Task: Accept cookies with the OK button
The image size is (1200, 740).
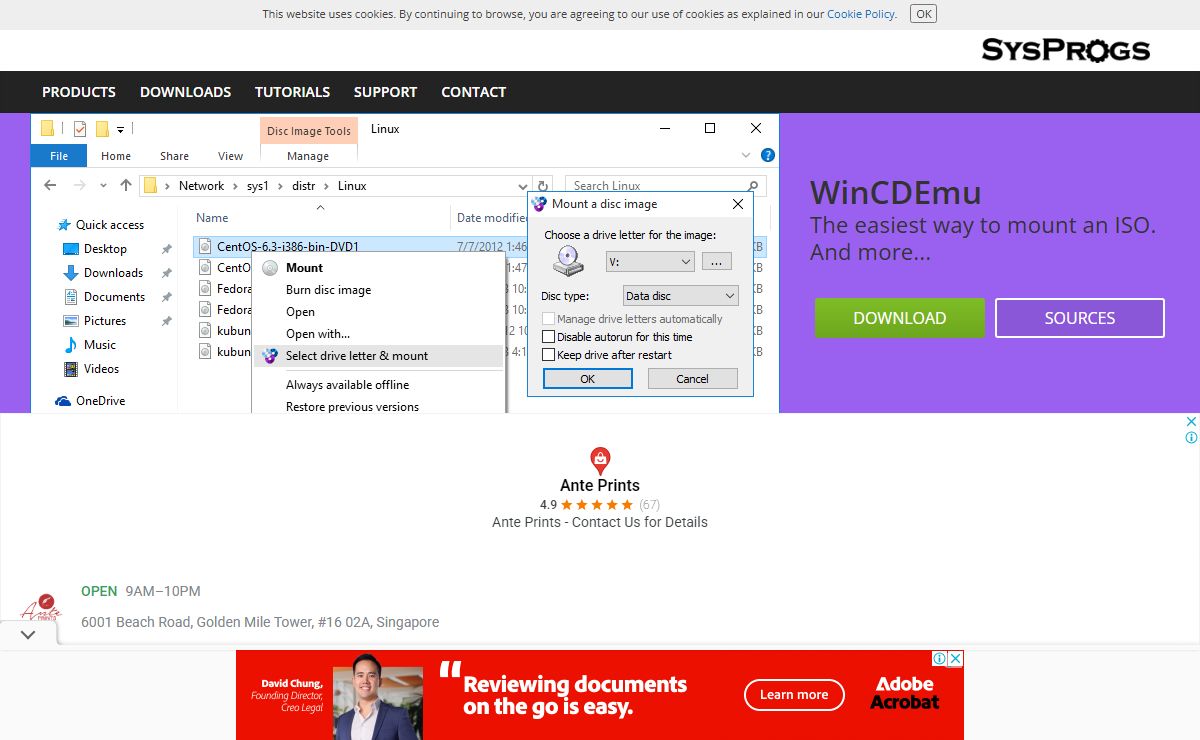Action: pyautogui.click(x=924, y=14)
